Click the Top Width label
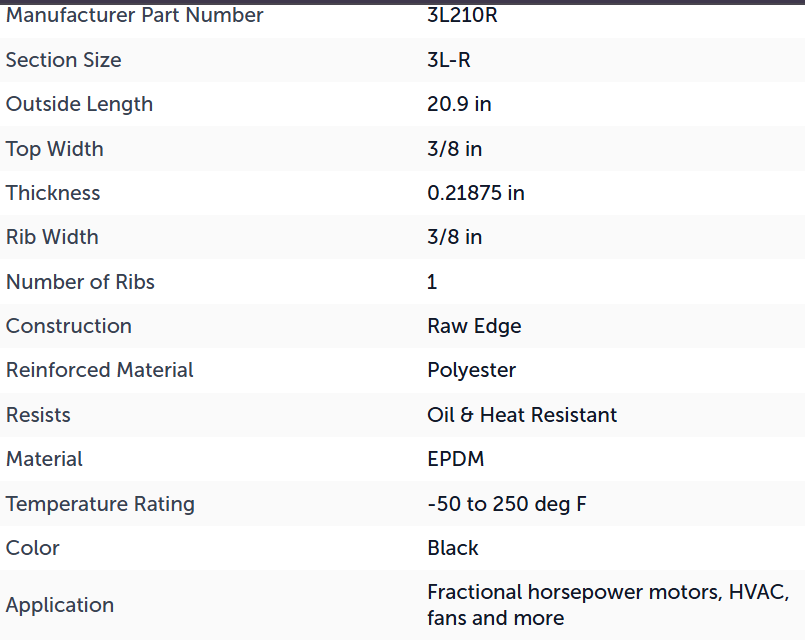Image resolution: width=805 pixels, height=642 pixels. click(55, 149)
